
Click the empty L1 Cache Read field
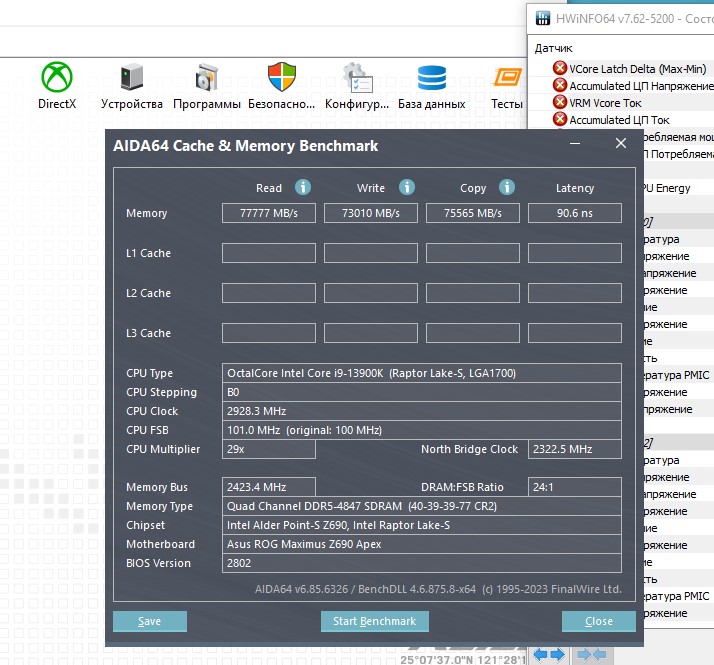coord(269,253)
